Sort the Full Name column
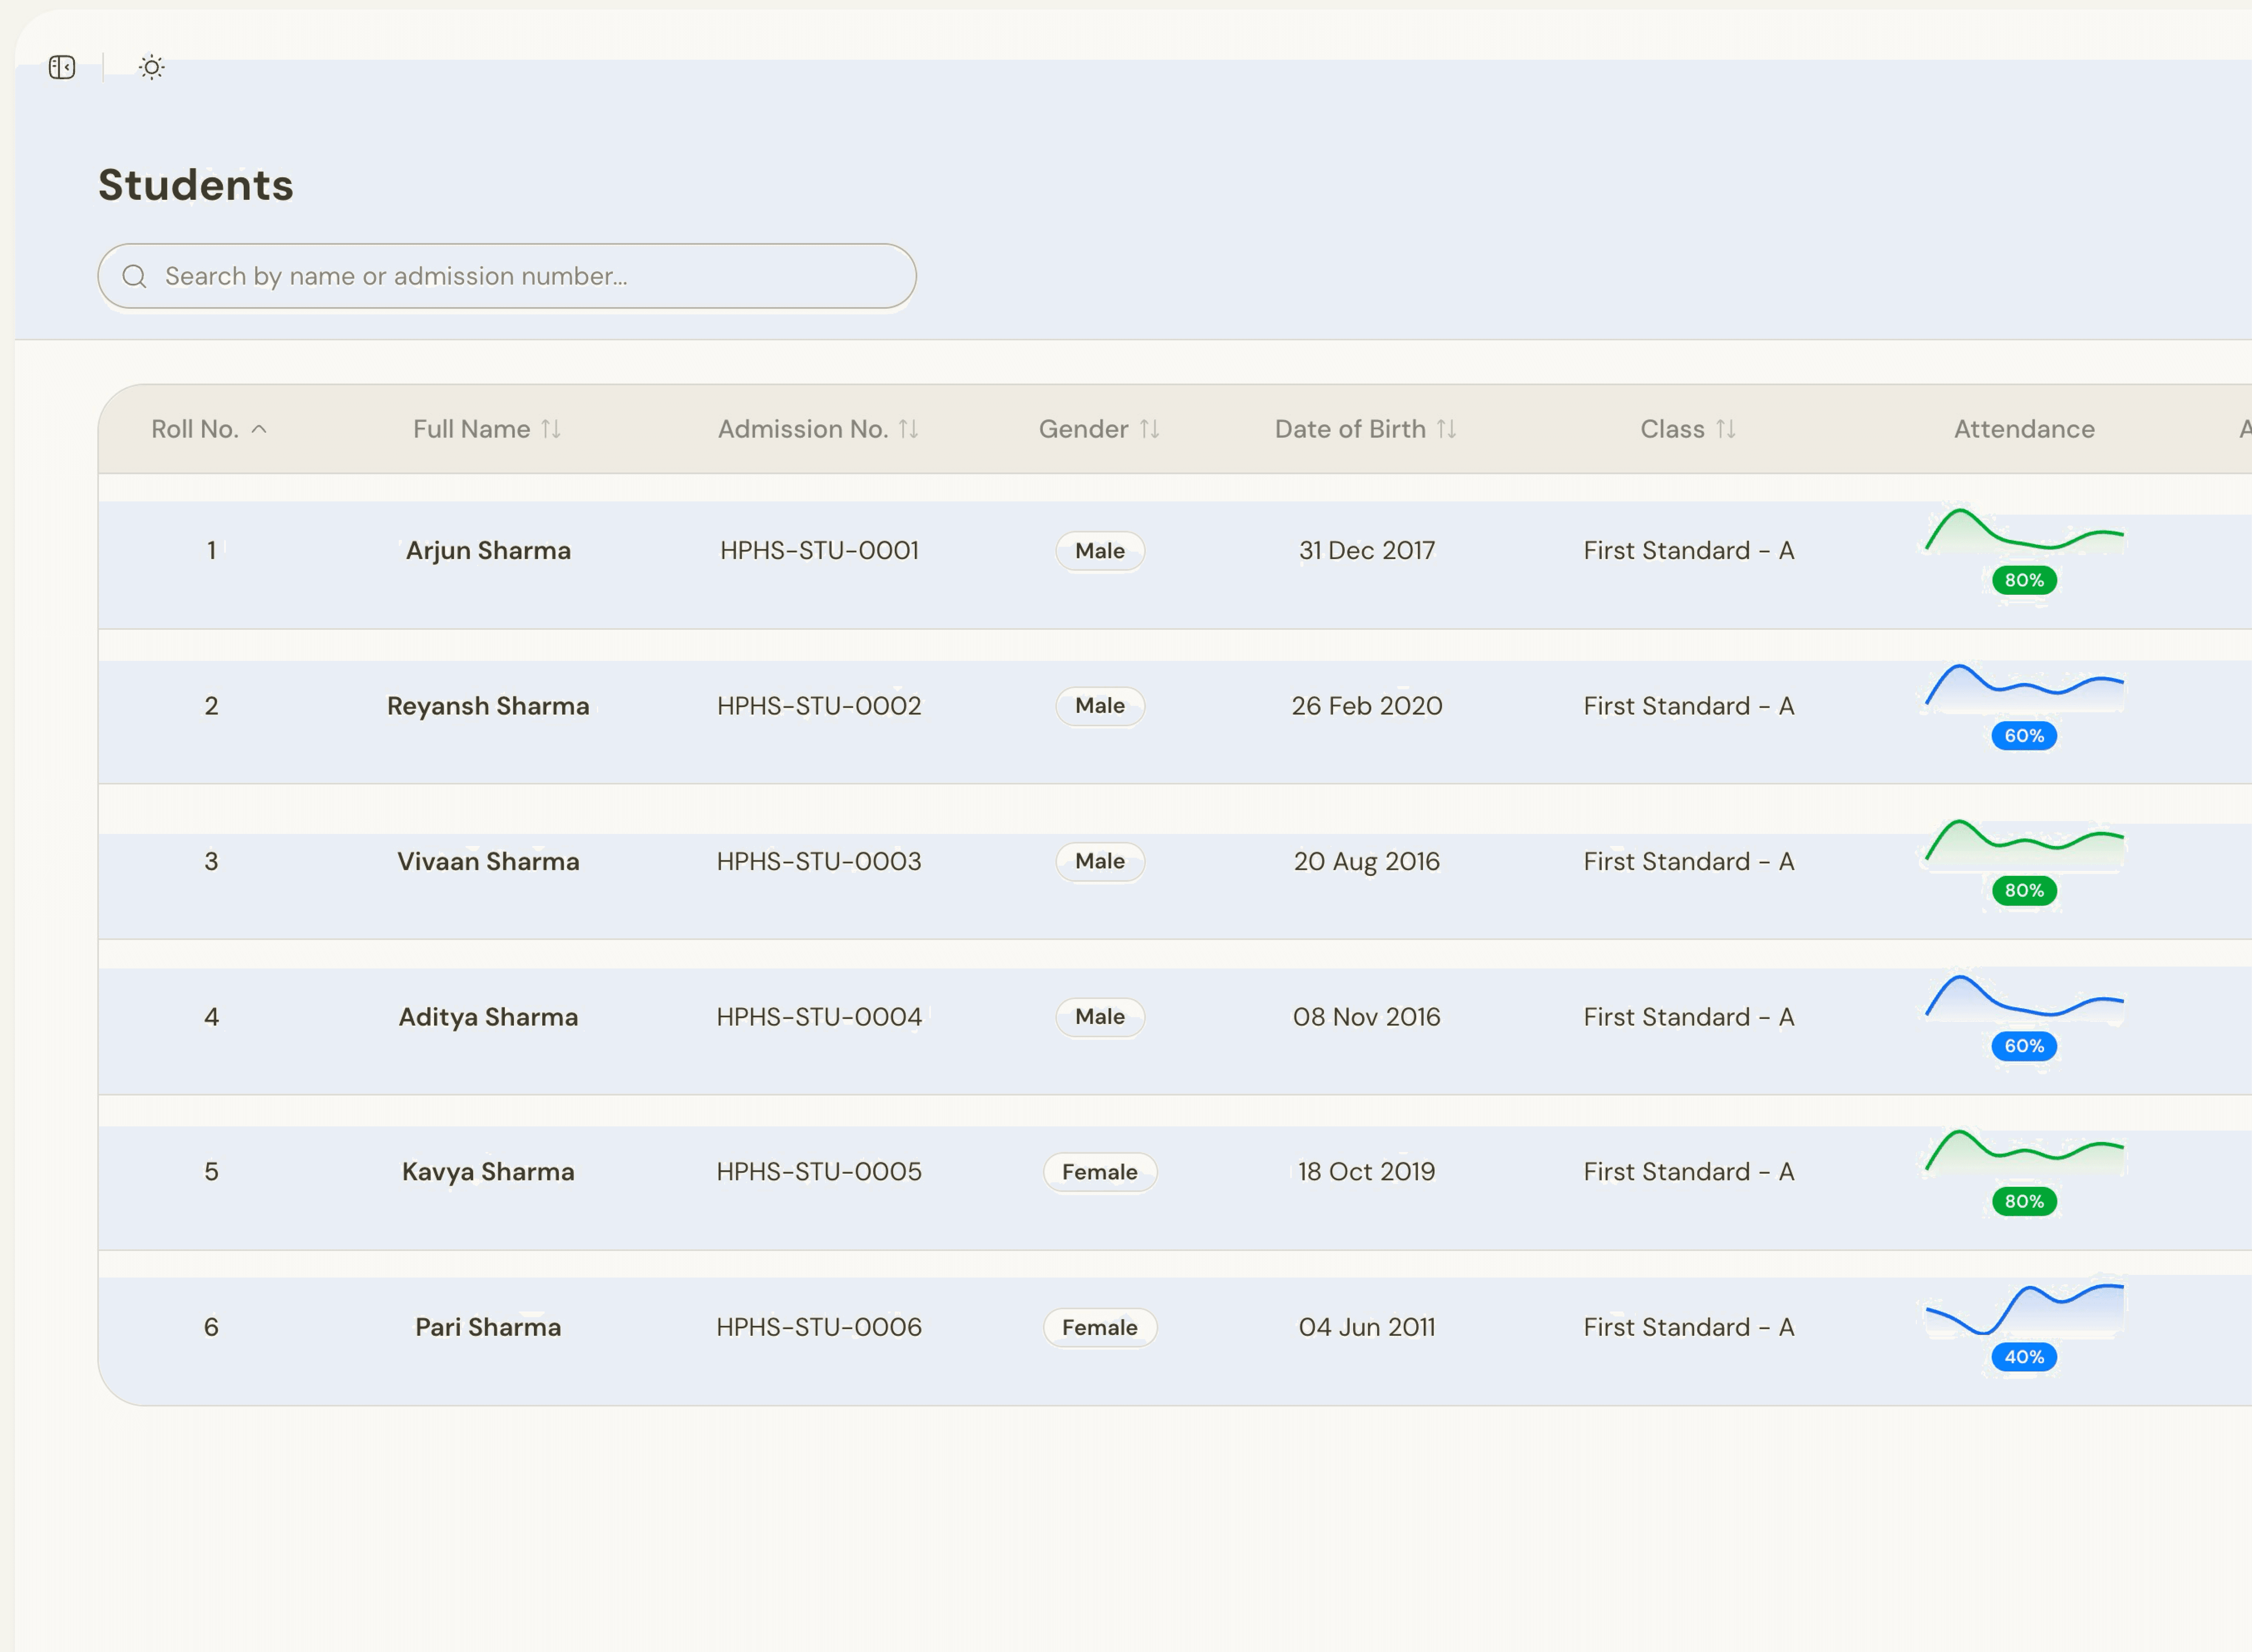The height and width of the screenshot is (1652, 2252). (x=551, y=429)
